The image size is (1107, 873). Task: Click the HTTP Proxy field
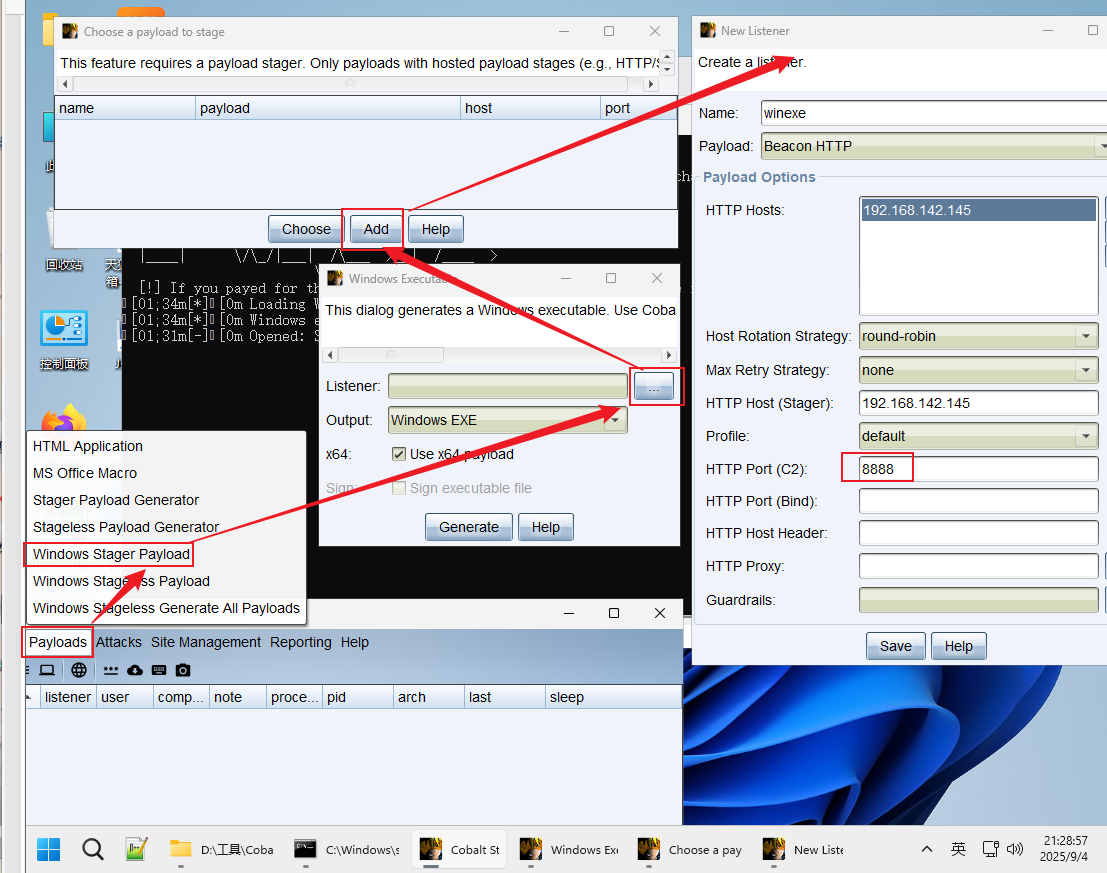978,566
